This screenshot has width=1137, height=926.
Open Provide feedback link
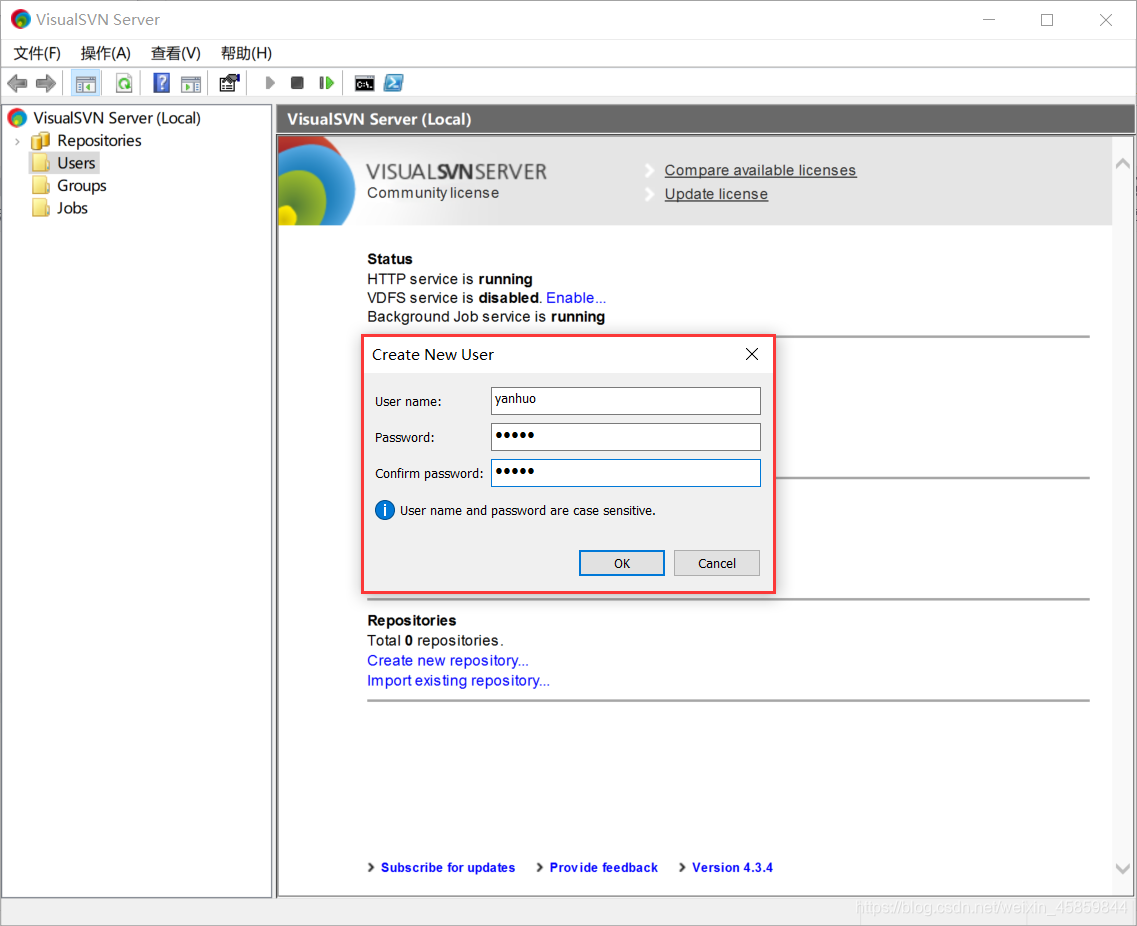[x=603, y=867]
